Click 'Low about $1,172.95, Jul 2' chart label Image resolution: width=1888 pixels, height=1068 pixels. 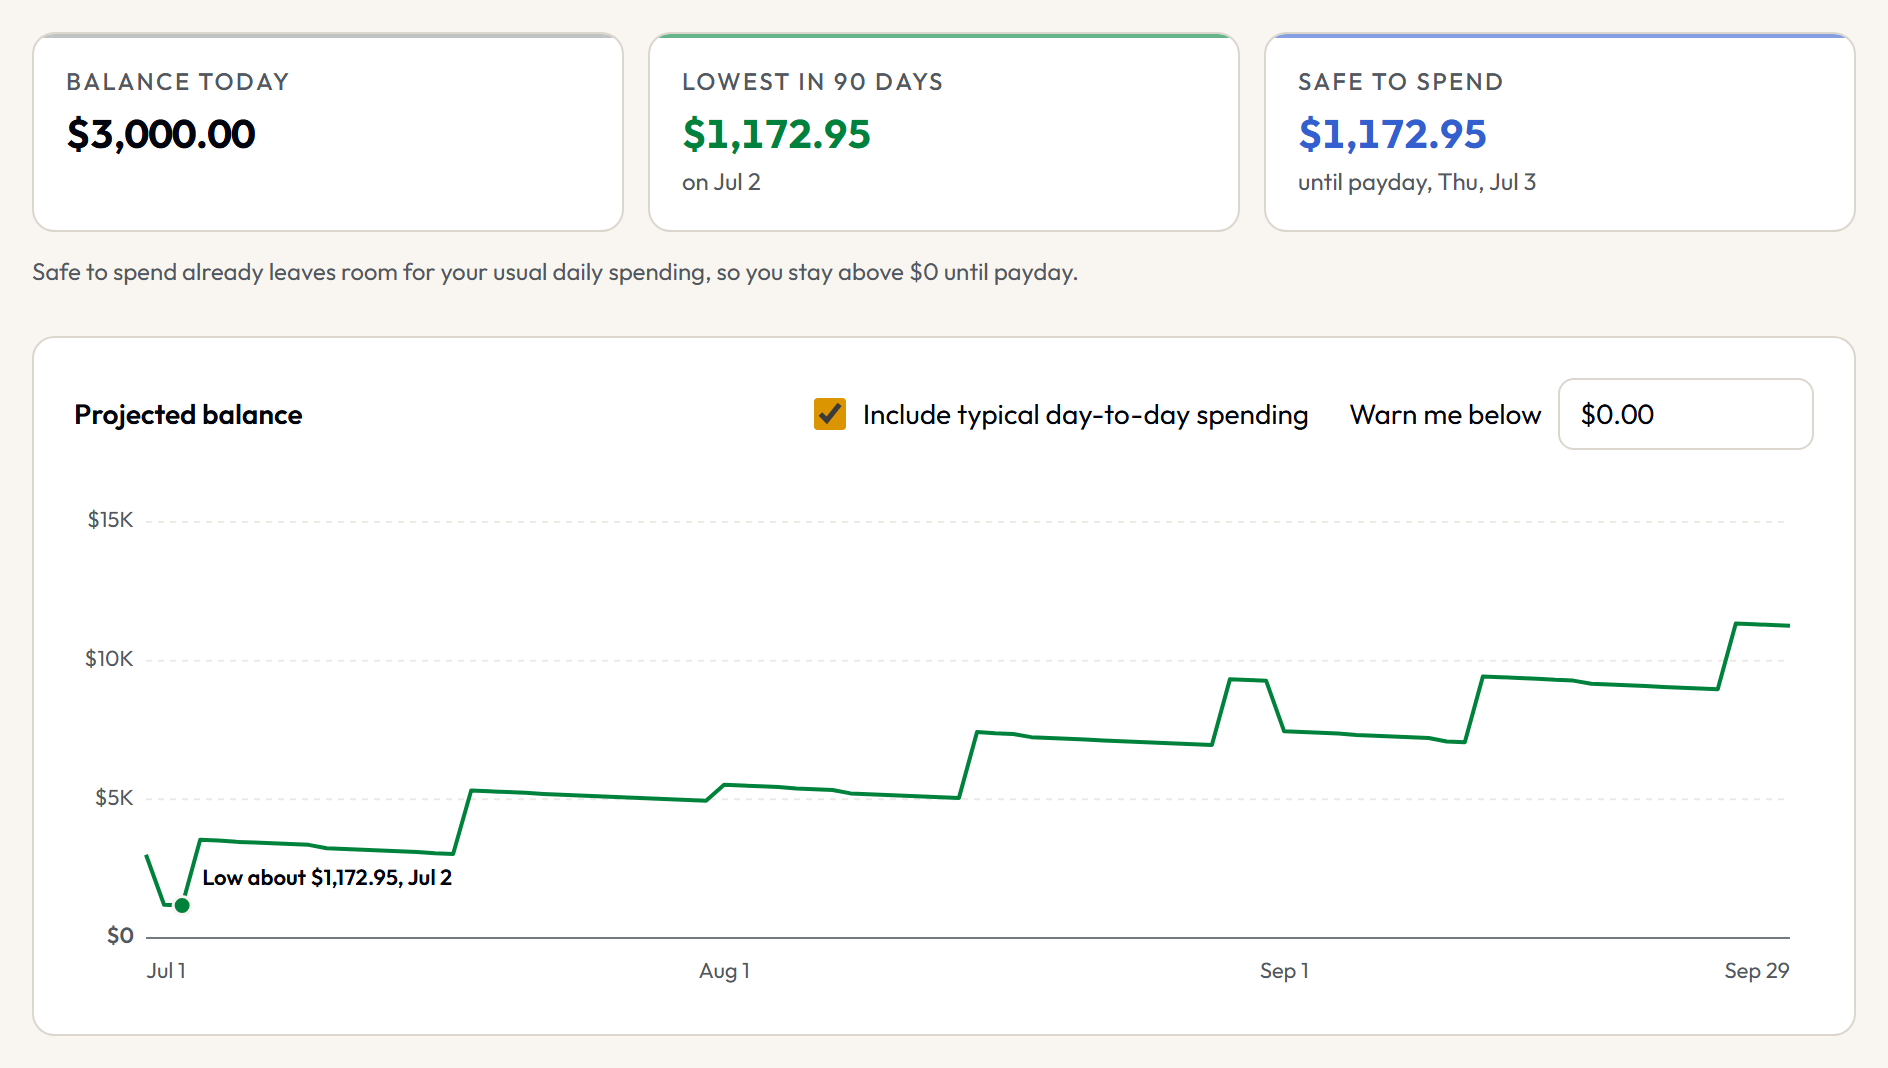tap(327, 877)
